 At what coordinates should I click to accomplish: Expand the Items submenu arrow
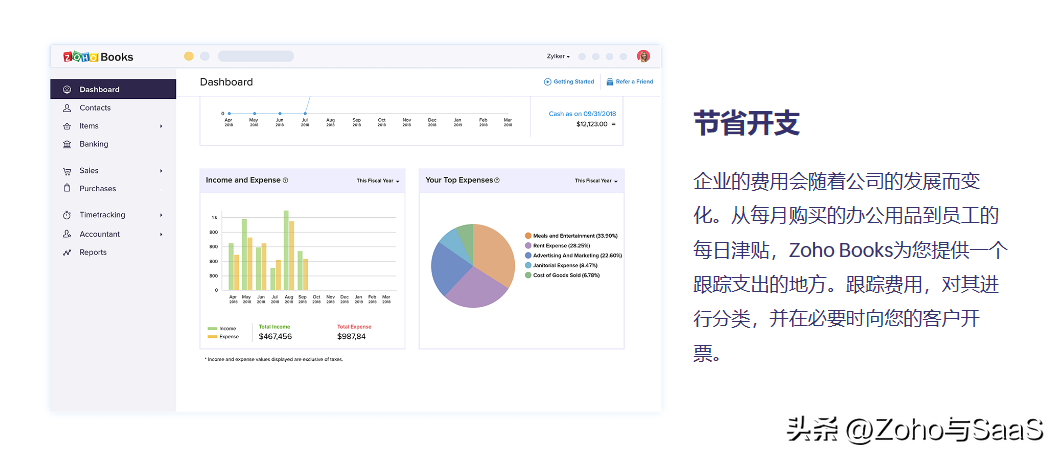point(161,126)
